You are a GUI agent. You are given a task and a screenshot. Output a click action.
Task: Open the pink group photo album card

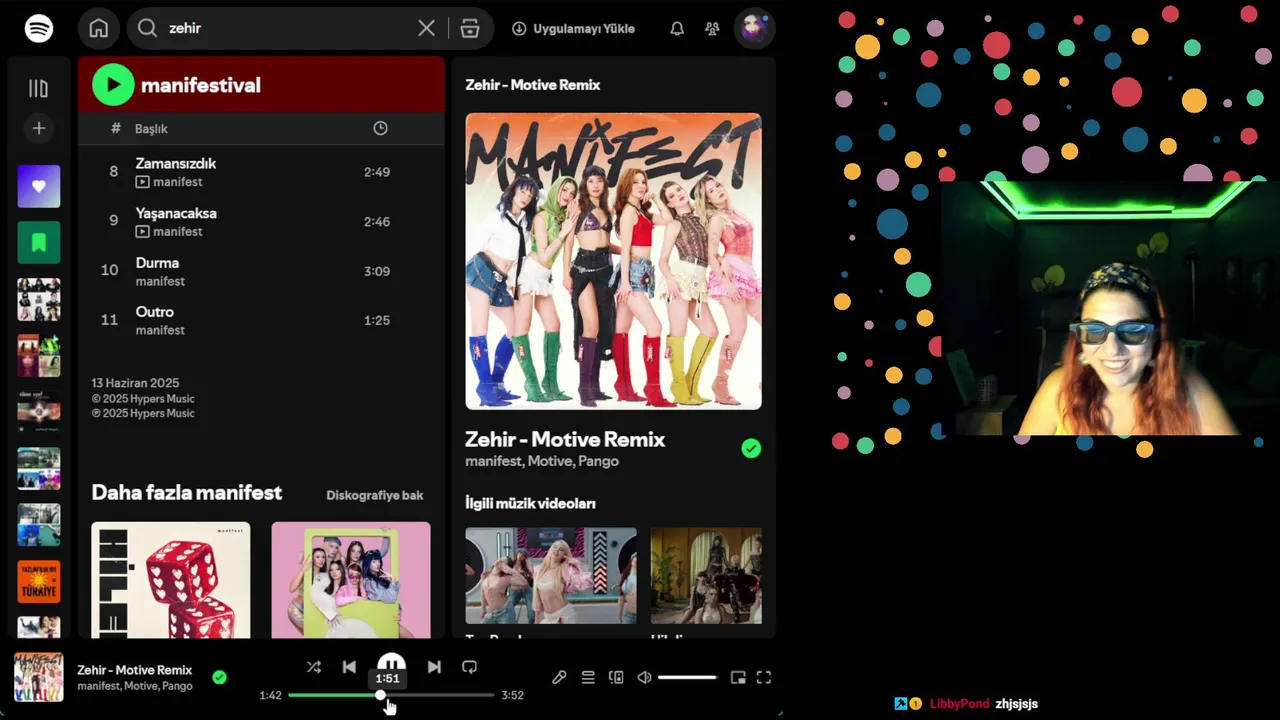[x=351, y=580]
